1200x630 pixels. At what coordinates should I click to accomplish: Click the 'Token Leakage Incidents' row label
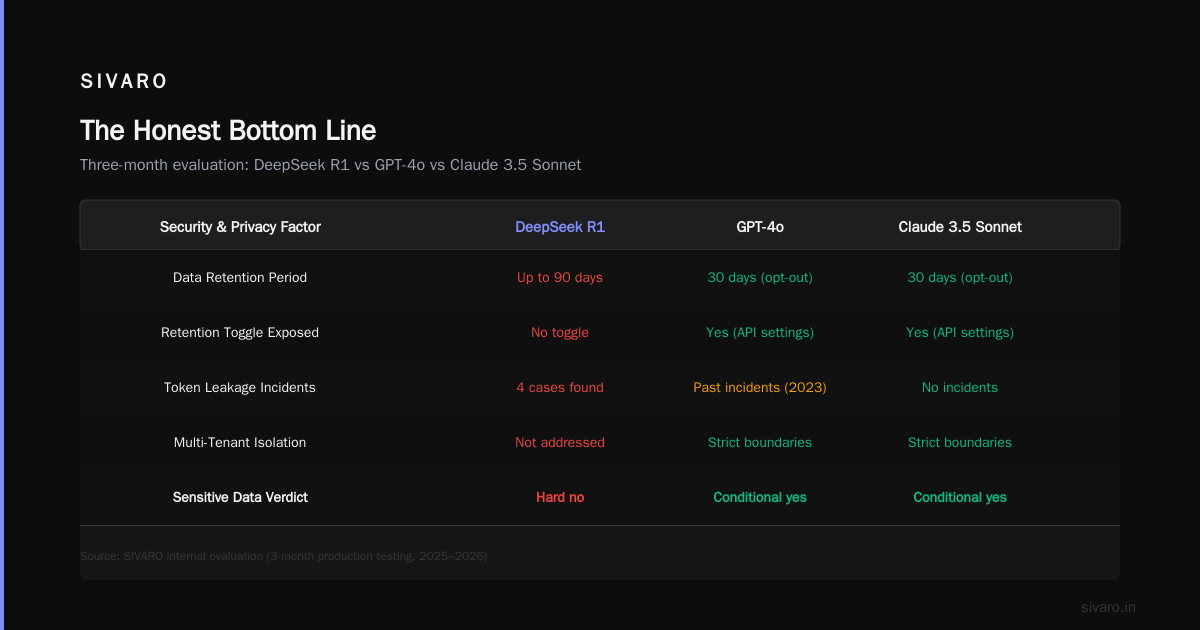pyautogui.click(x=240, y=387)
